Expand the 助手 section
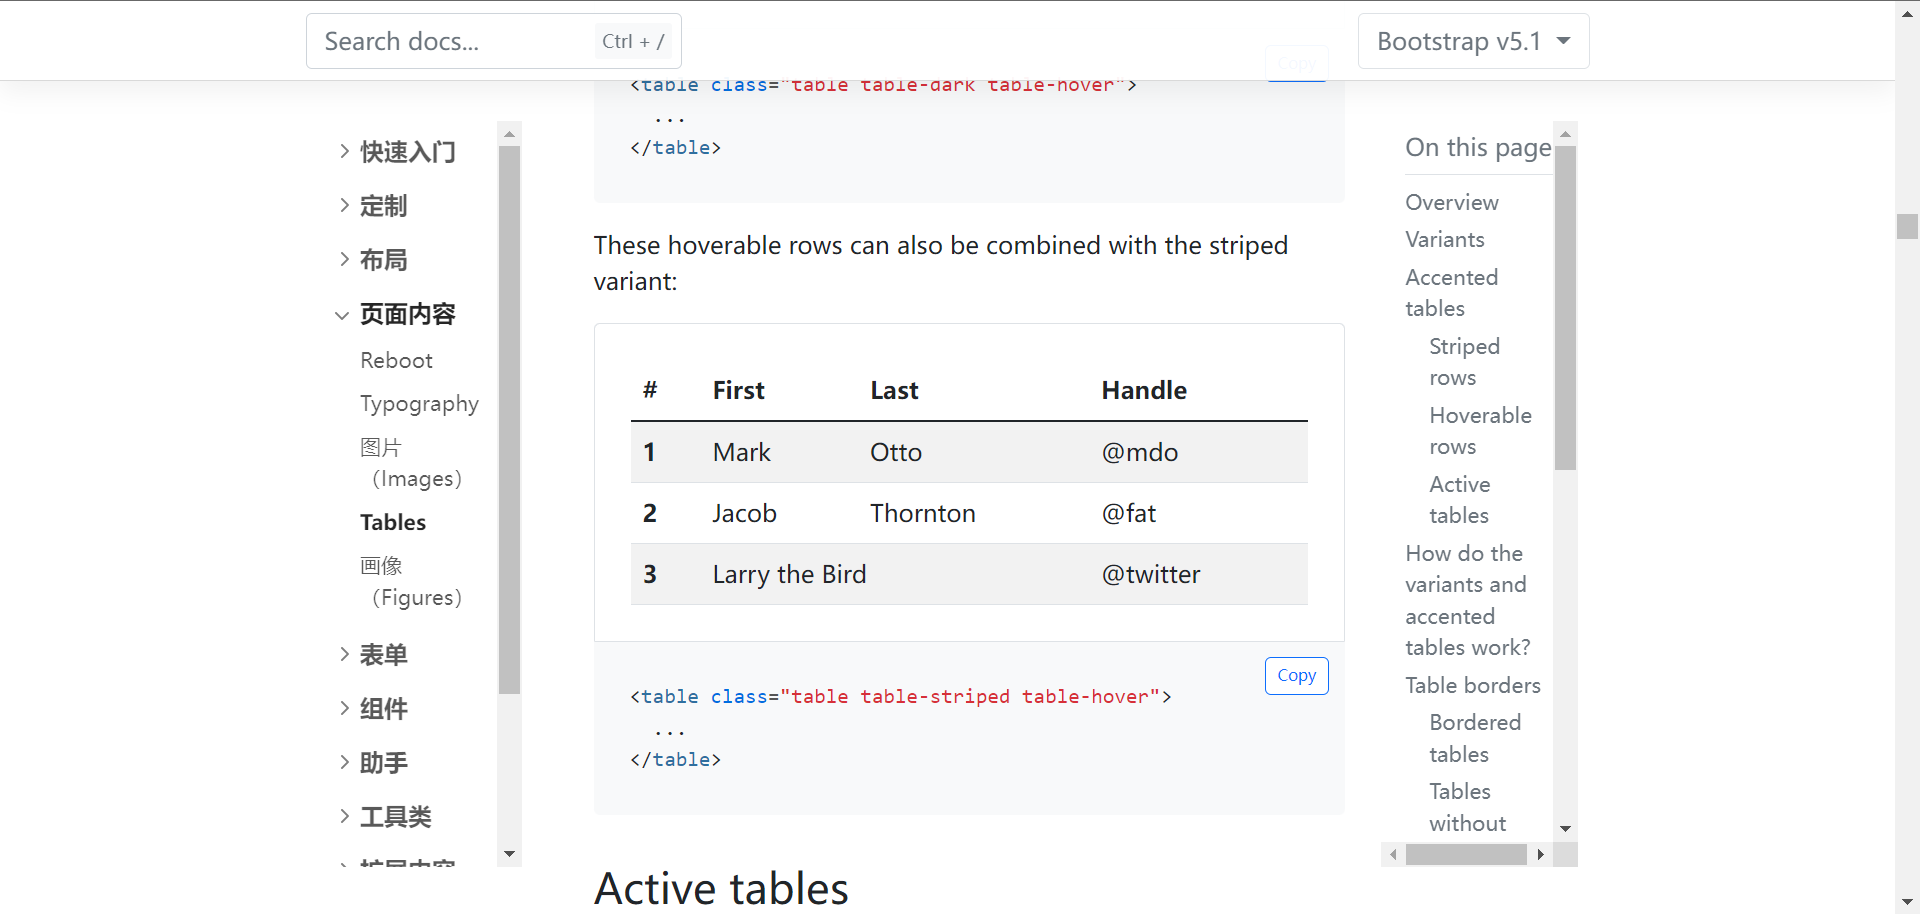This screenshot has width=1920, height=914. [383, 762]
